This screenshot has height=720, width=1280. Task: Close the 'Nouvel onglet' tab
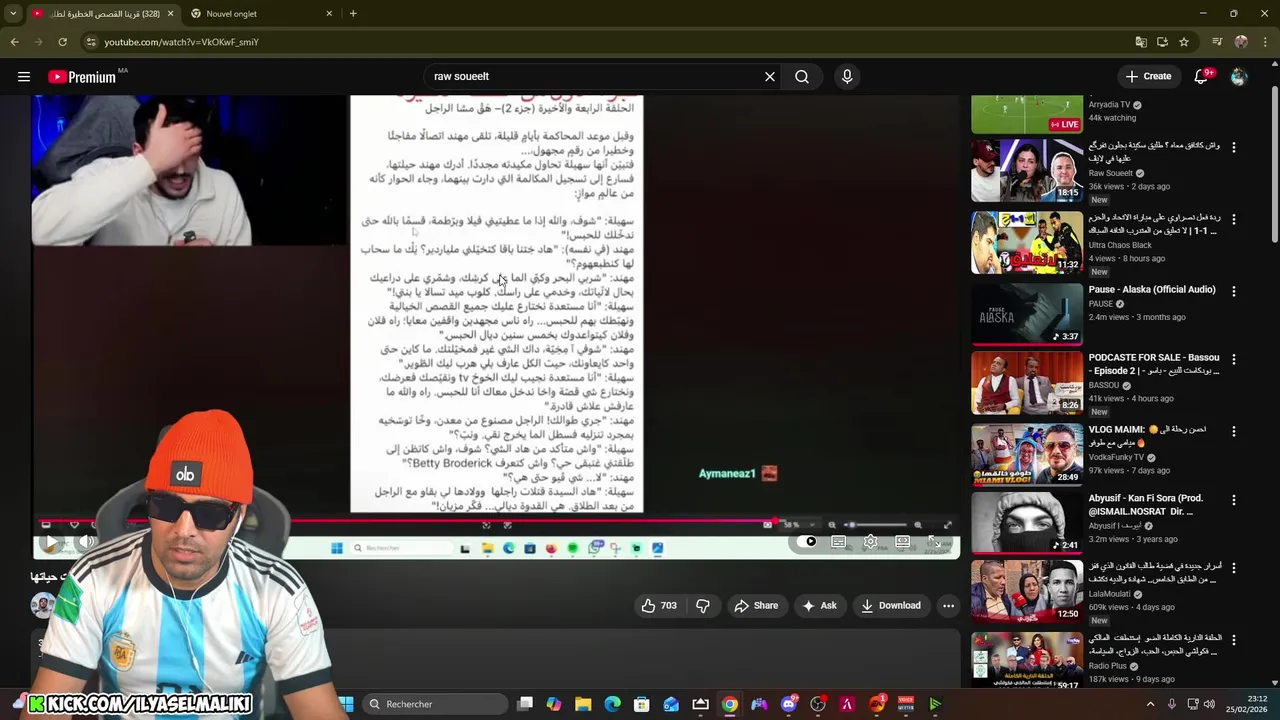tap(329, 14)
